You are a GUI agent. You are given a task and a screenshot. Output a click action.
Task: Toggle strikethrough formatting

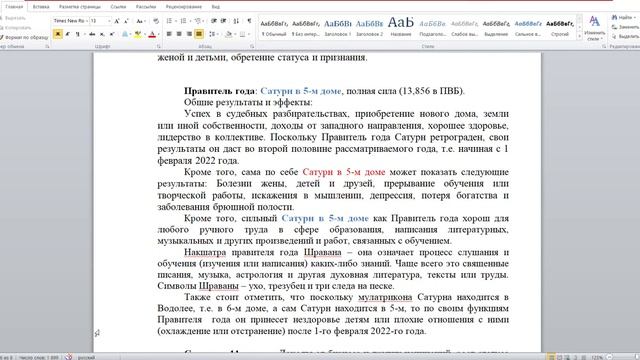(x=92, y=34)
